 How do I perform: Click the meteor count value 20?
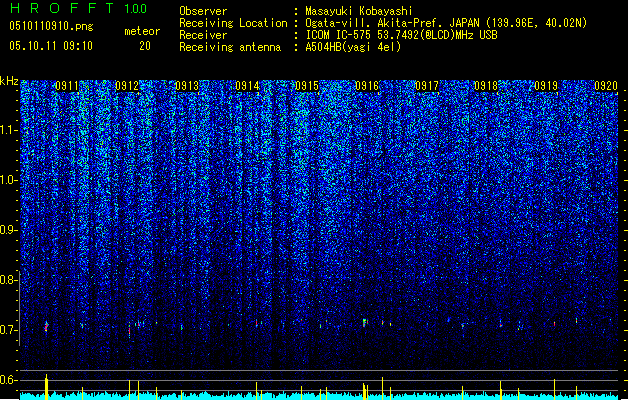(x=145, y=46)
